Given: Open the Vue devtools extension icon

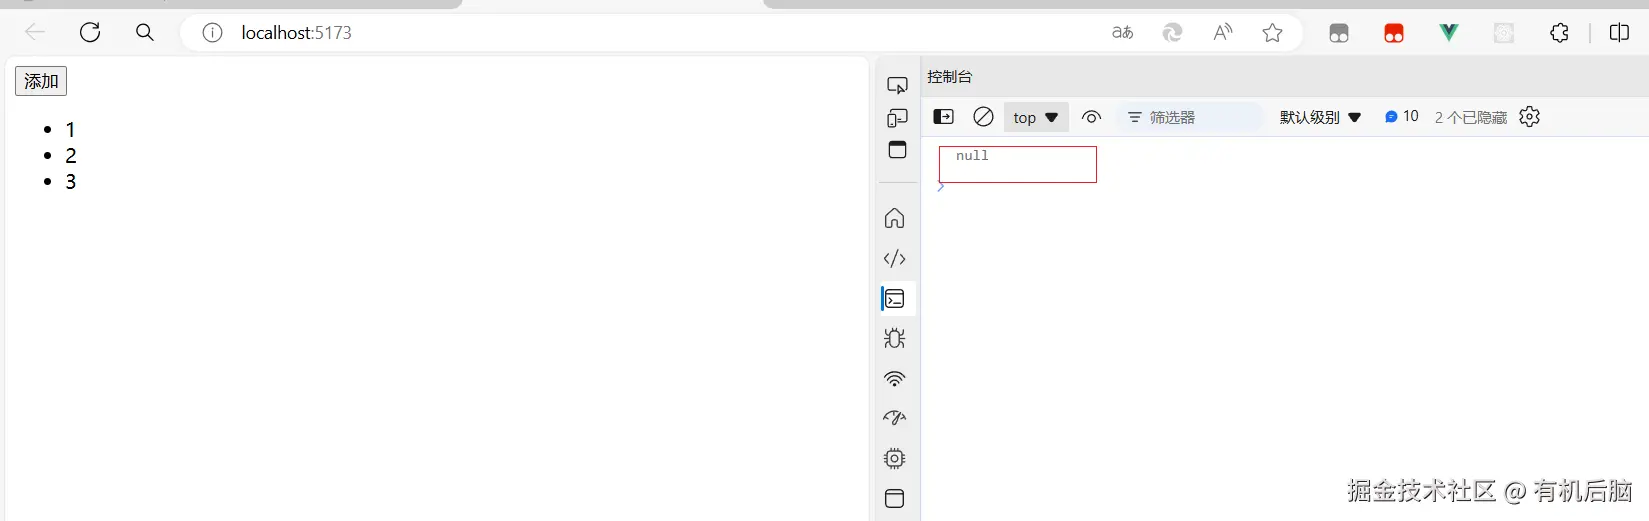Looking at the screenshot, I should click(1448, 33).
